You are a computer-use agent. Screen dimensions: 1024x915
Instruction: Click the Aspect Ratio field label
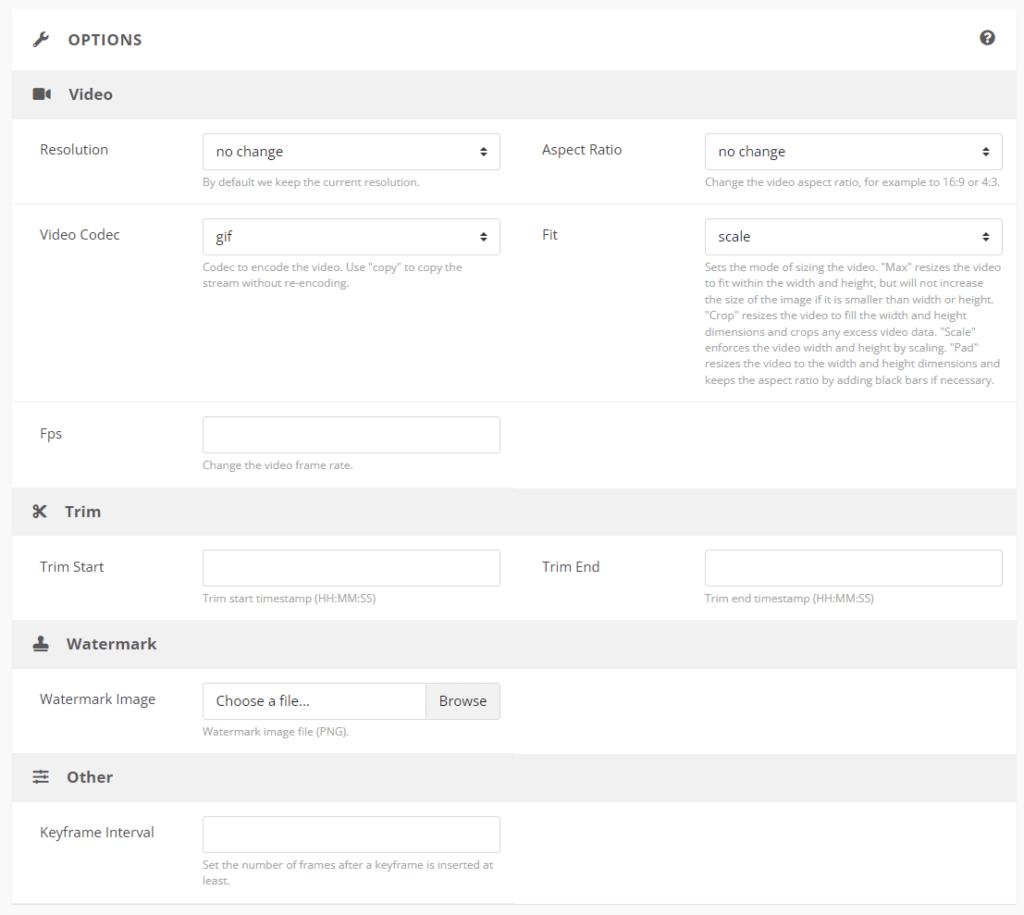pos(582,150)
